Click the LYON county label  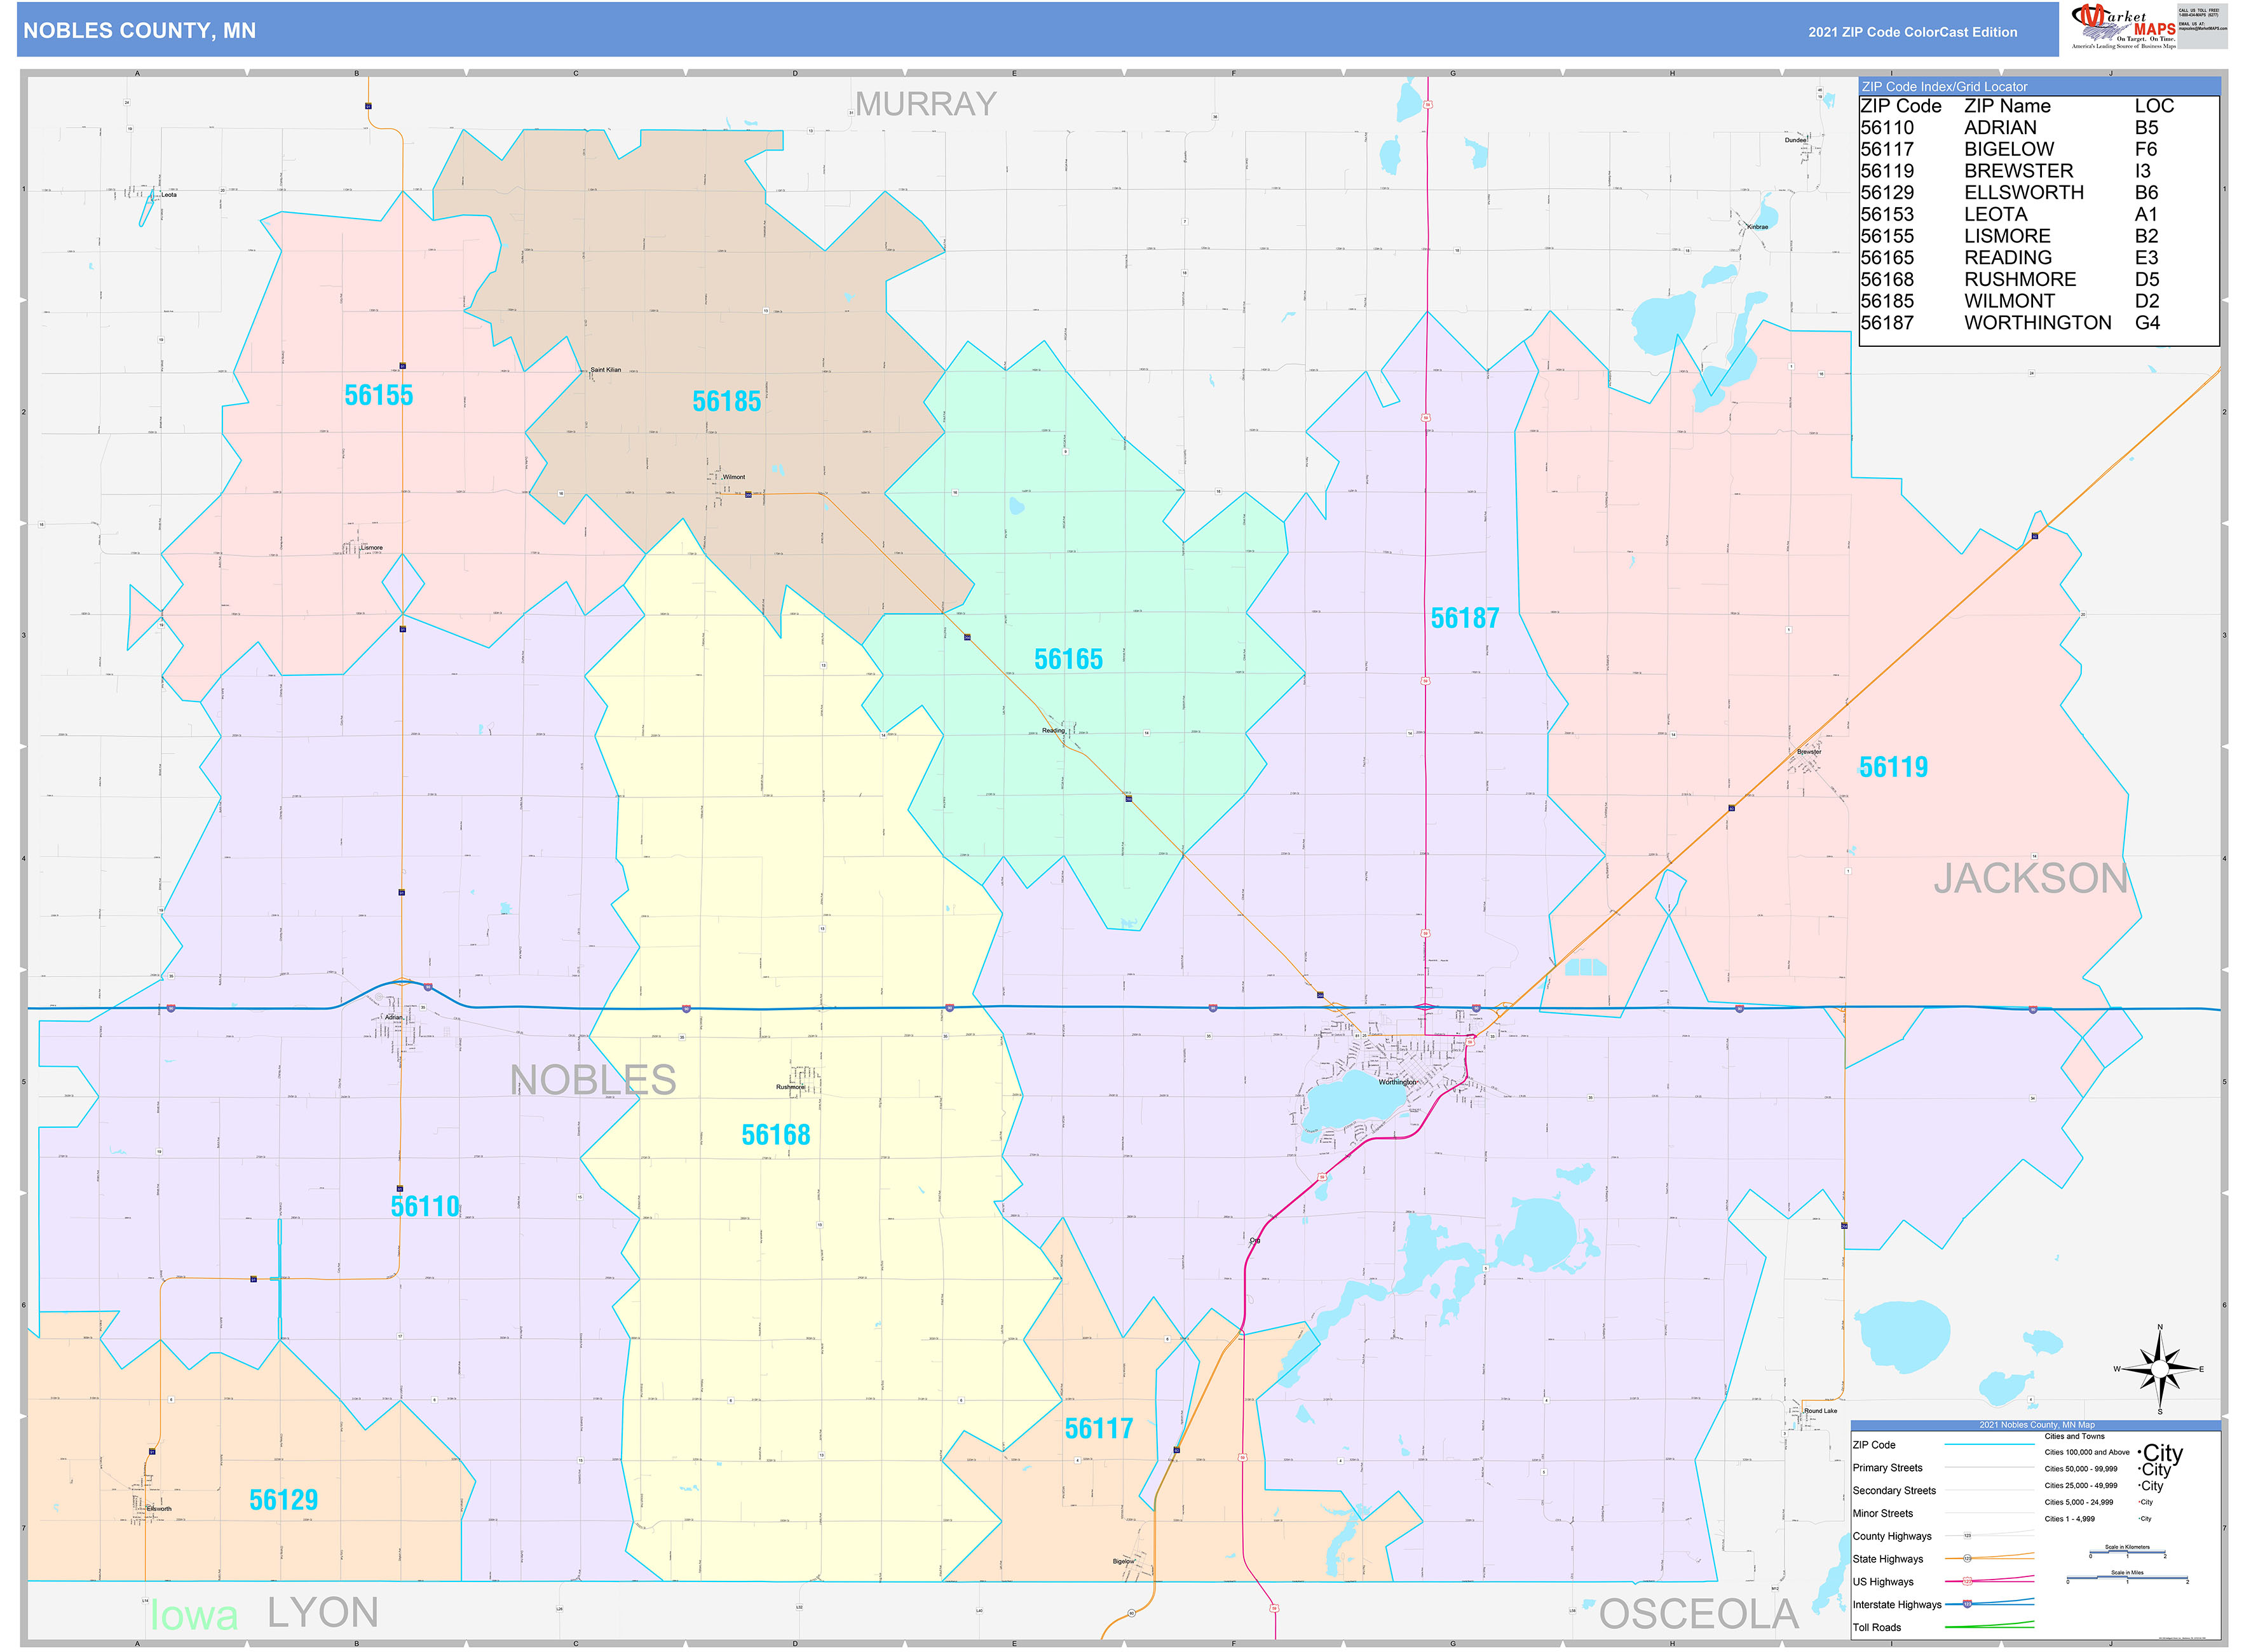(x=322, y=1612)
